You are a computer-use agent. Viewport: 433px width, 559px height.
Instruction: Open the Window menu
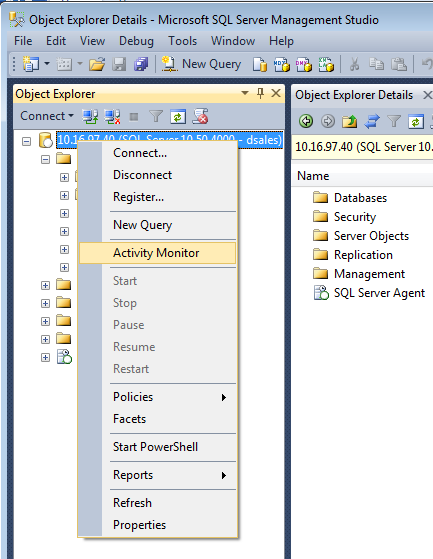click(x=233, y=41)
